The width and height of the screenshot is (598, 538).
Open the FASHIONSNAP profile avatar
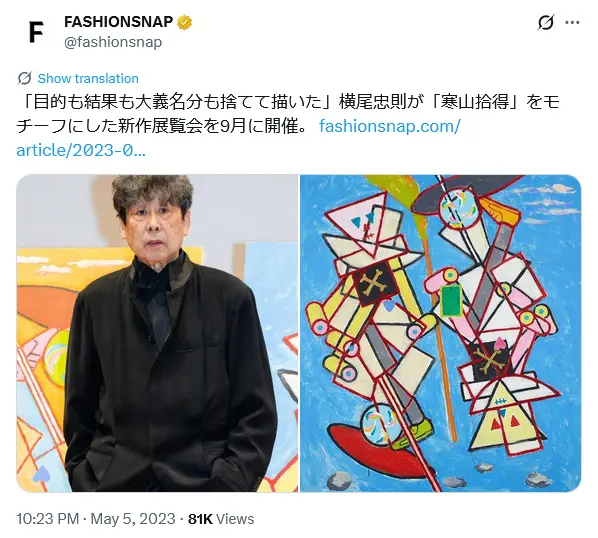click(x=36, y=32)
